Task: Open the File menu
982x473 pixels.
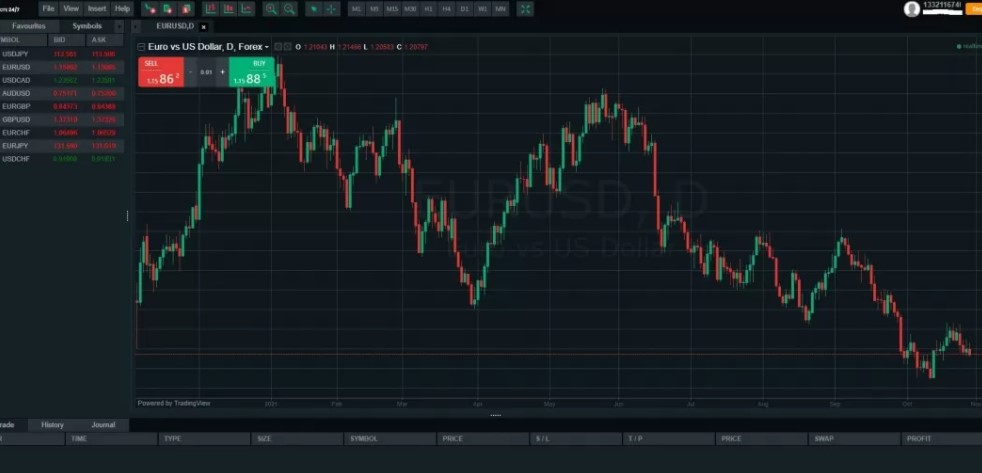Action: (x=48, y=9)
